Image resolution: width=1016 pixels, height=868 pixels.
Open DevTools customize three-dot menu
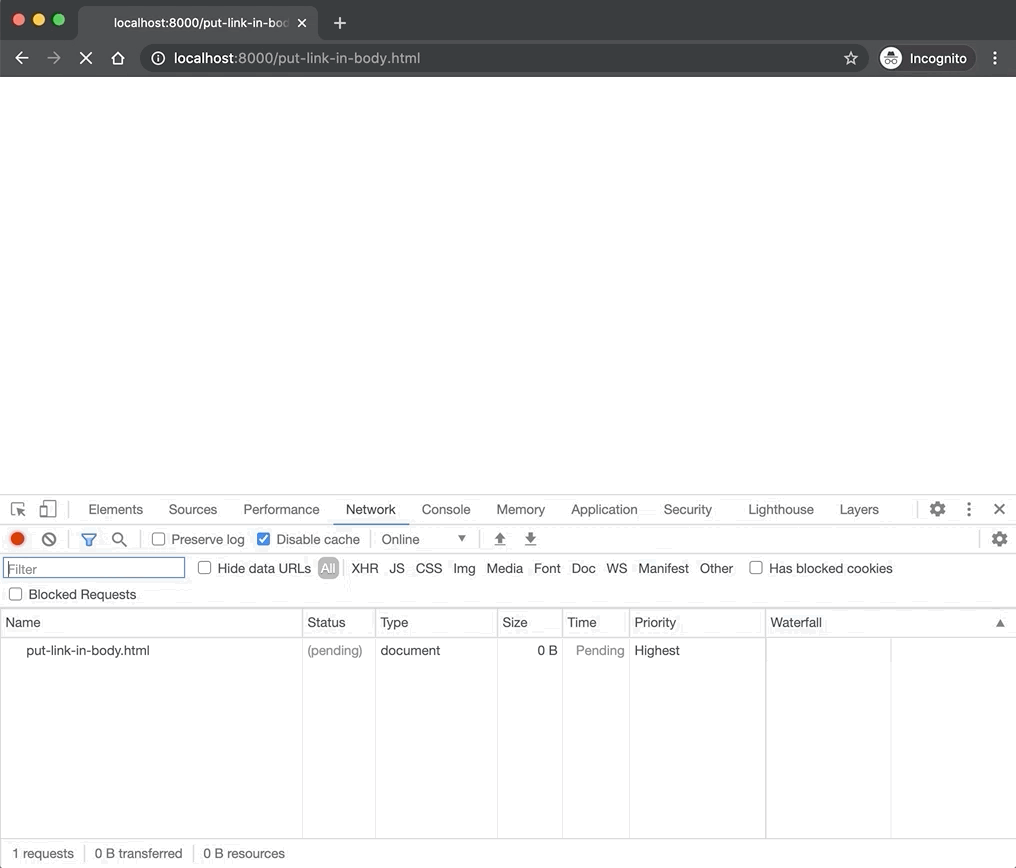tap(969, 509)
